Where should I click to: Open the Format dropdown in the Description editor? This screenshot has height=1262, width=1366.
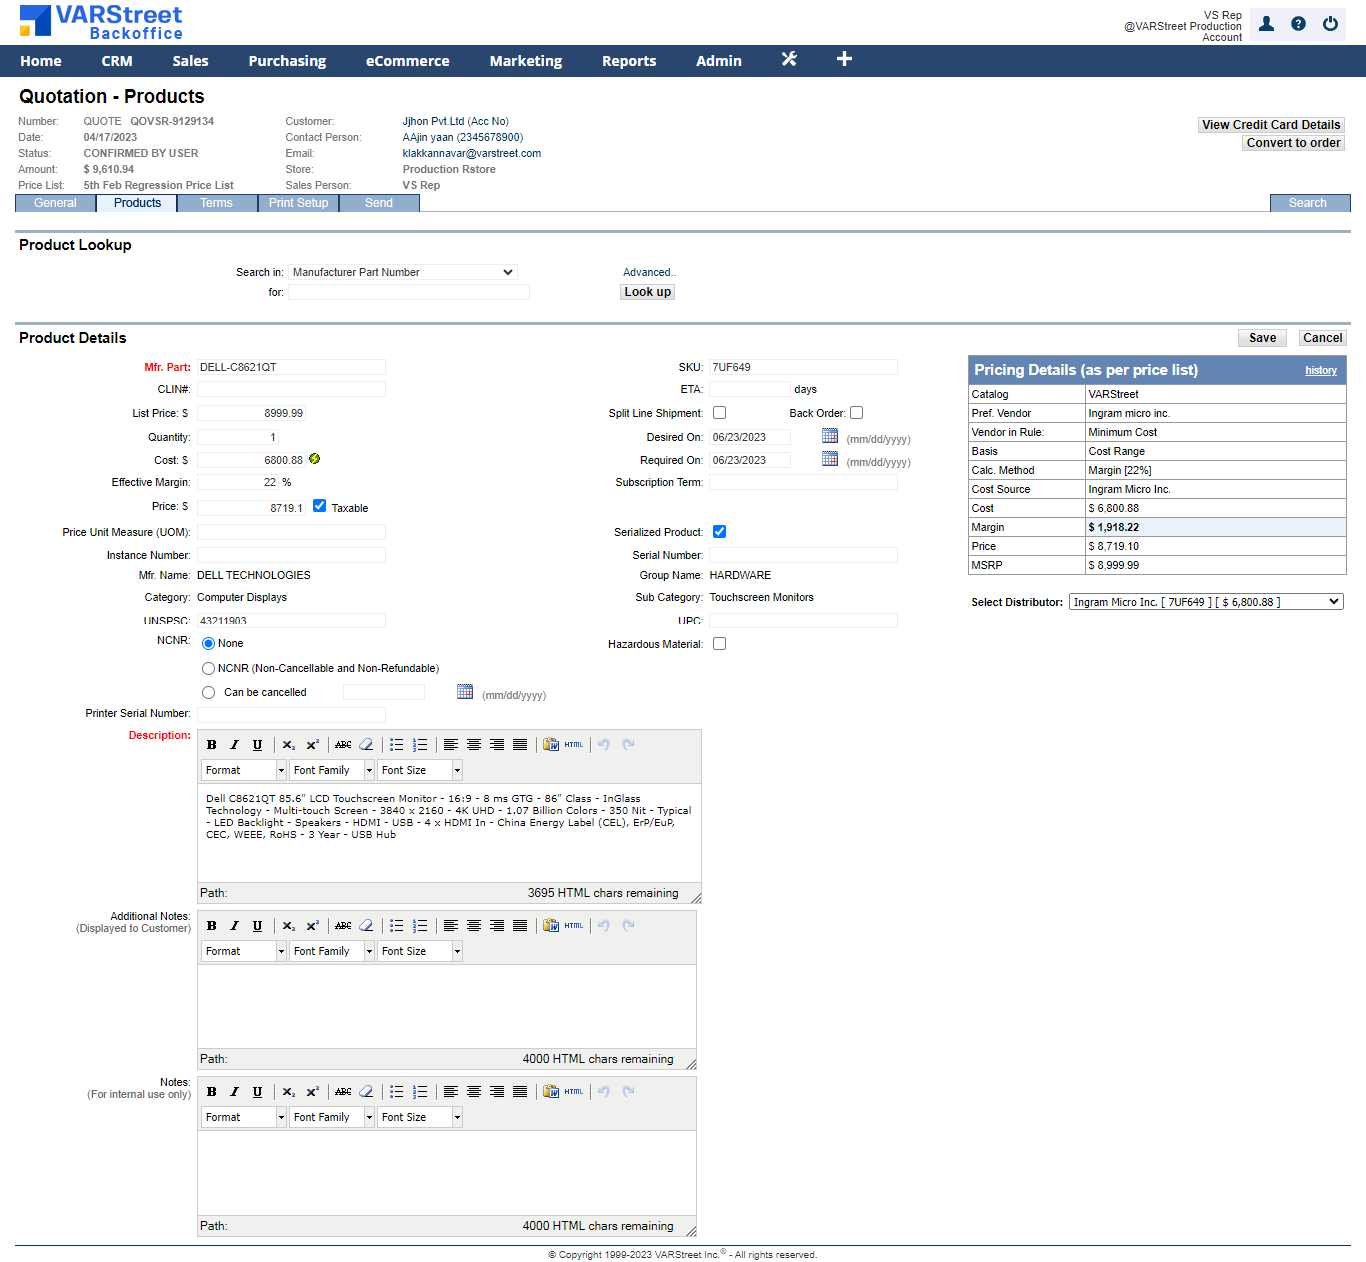pos(244,770)
